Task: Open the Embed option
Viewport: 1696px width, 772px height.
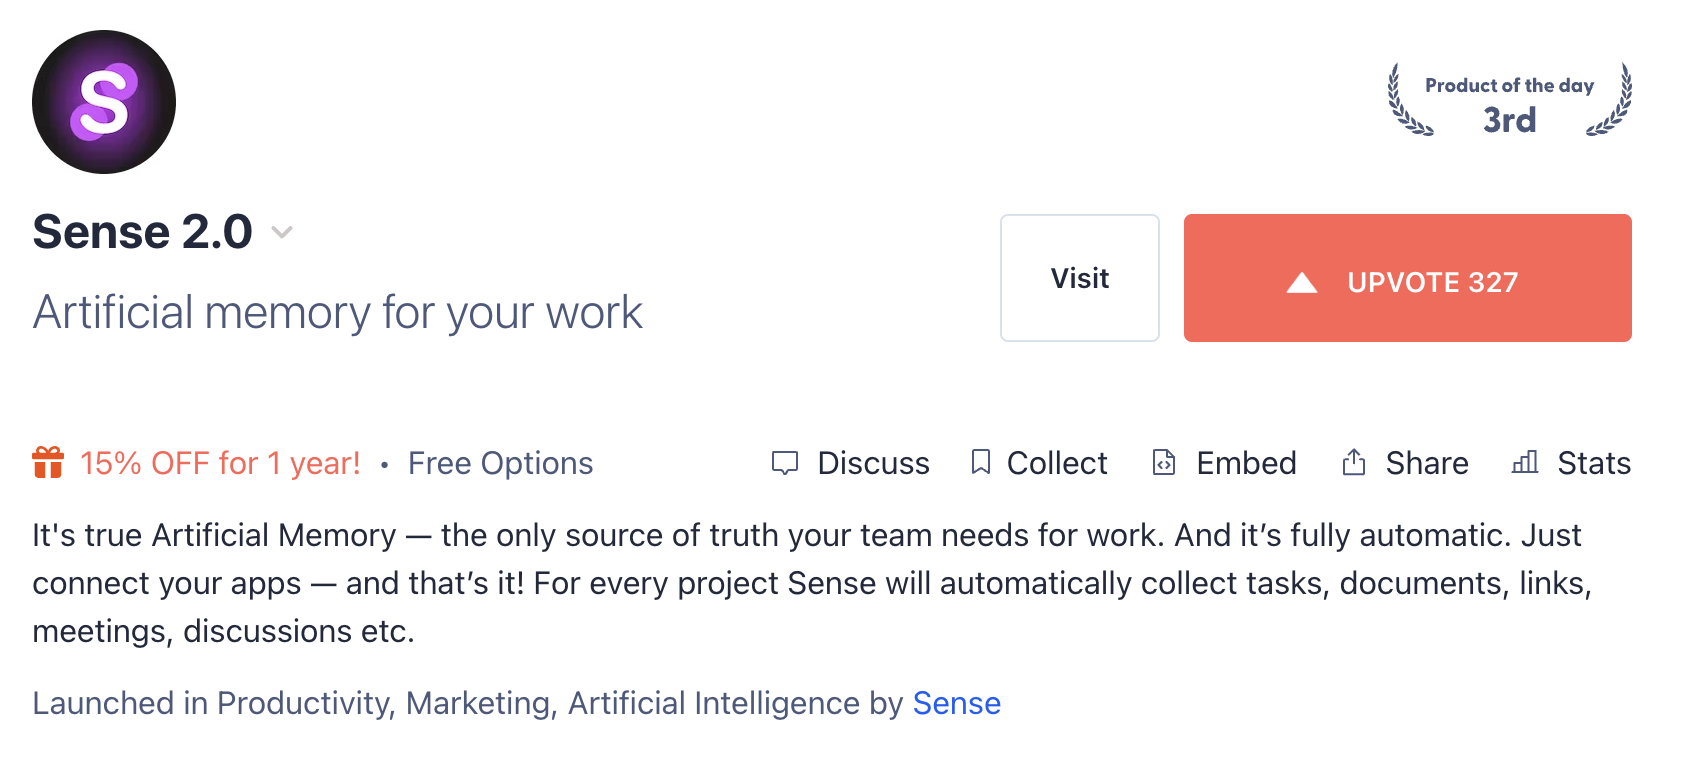Action: pyautogui.click(x=1246, y=463)
